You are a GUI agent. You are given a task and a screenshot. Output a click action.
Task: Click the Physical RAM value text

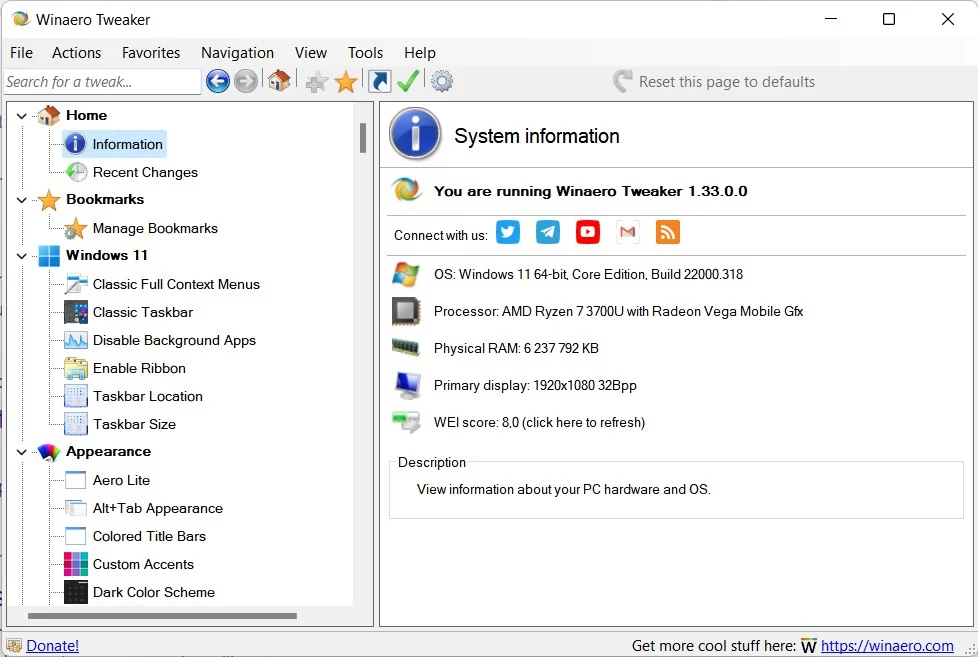point(516,348)
